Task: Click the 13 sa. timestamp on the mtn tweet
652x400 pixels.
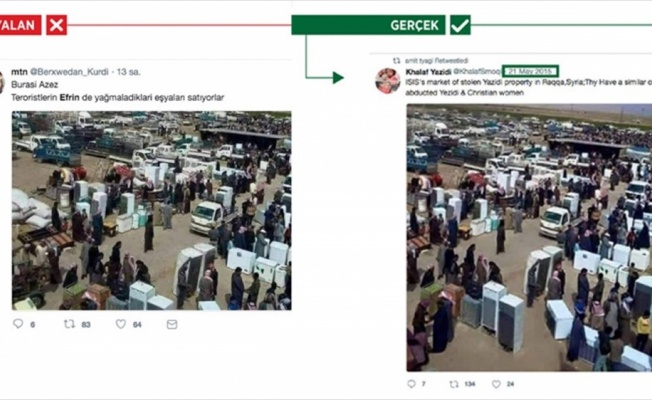Action: pos(128,72)
